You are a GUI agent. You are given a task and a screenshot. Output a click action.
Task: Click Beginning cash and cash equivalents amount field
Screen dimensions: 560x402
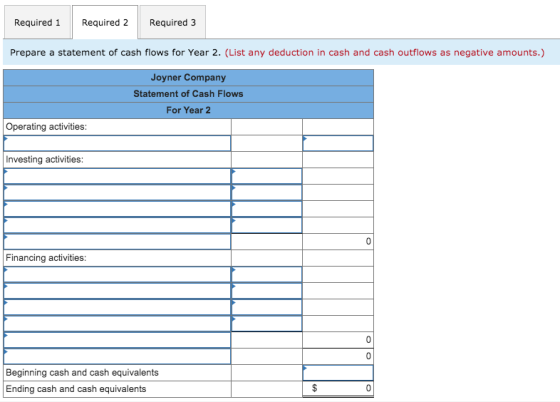click(338, 372)
